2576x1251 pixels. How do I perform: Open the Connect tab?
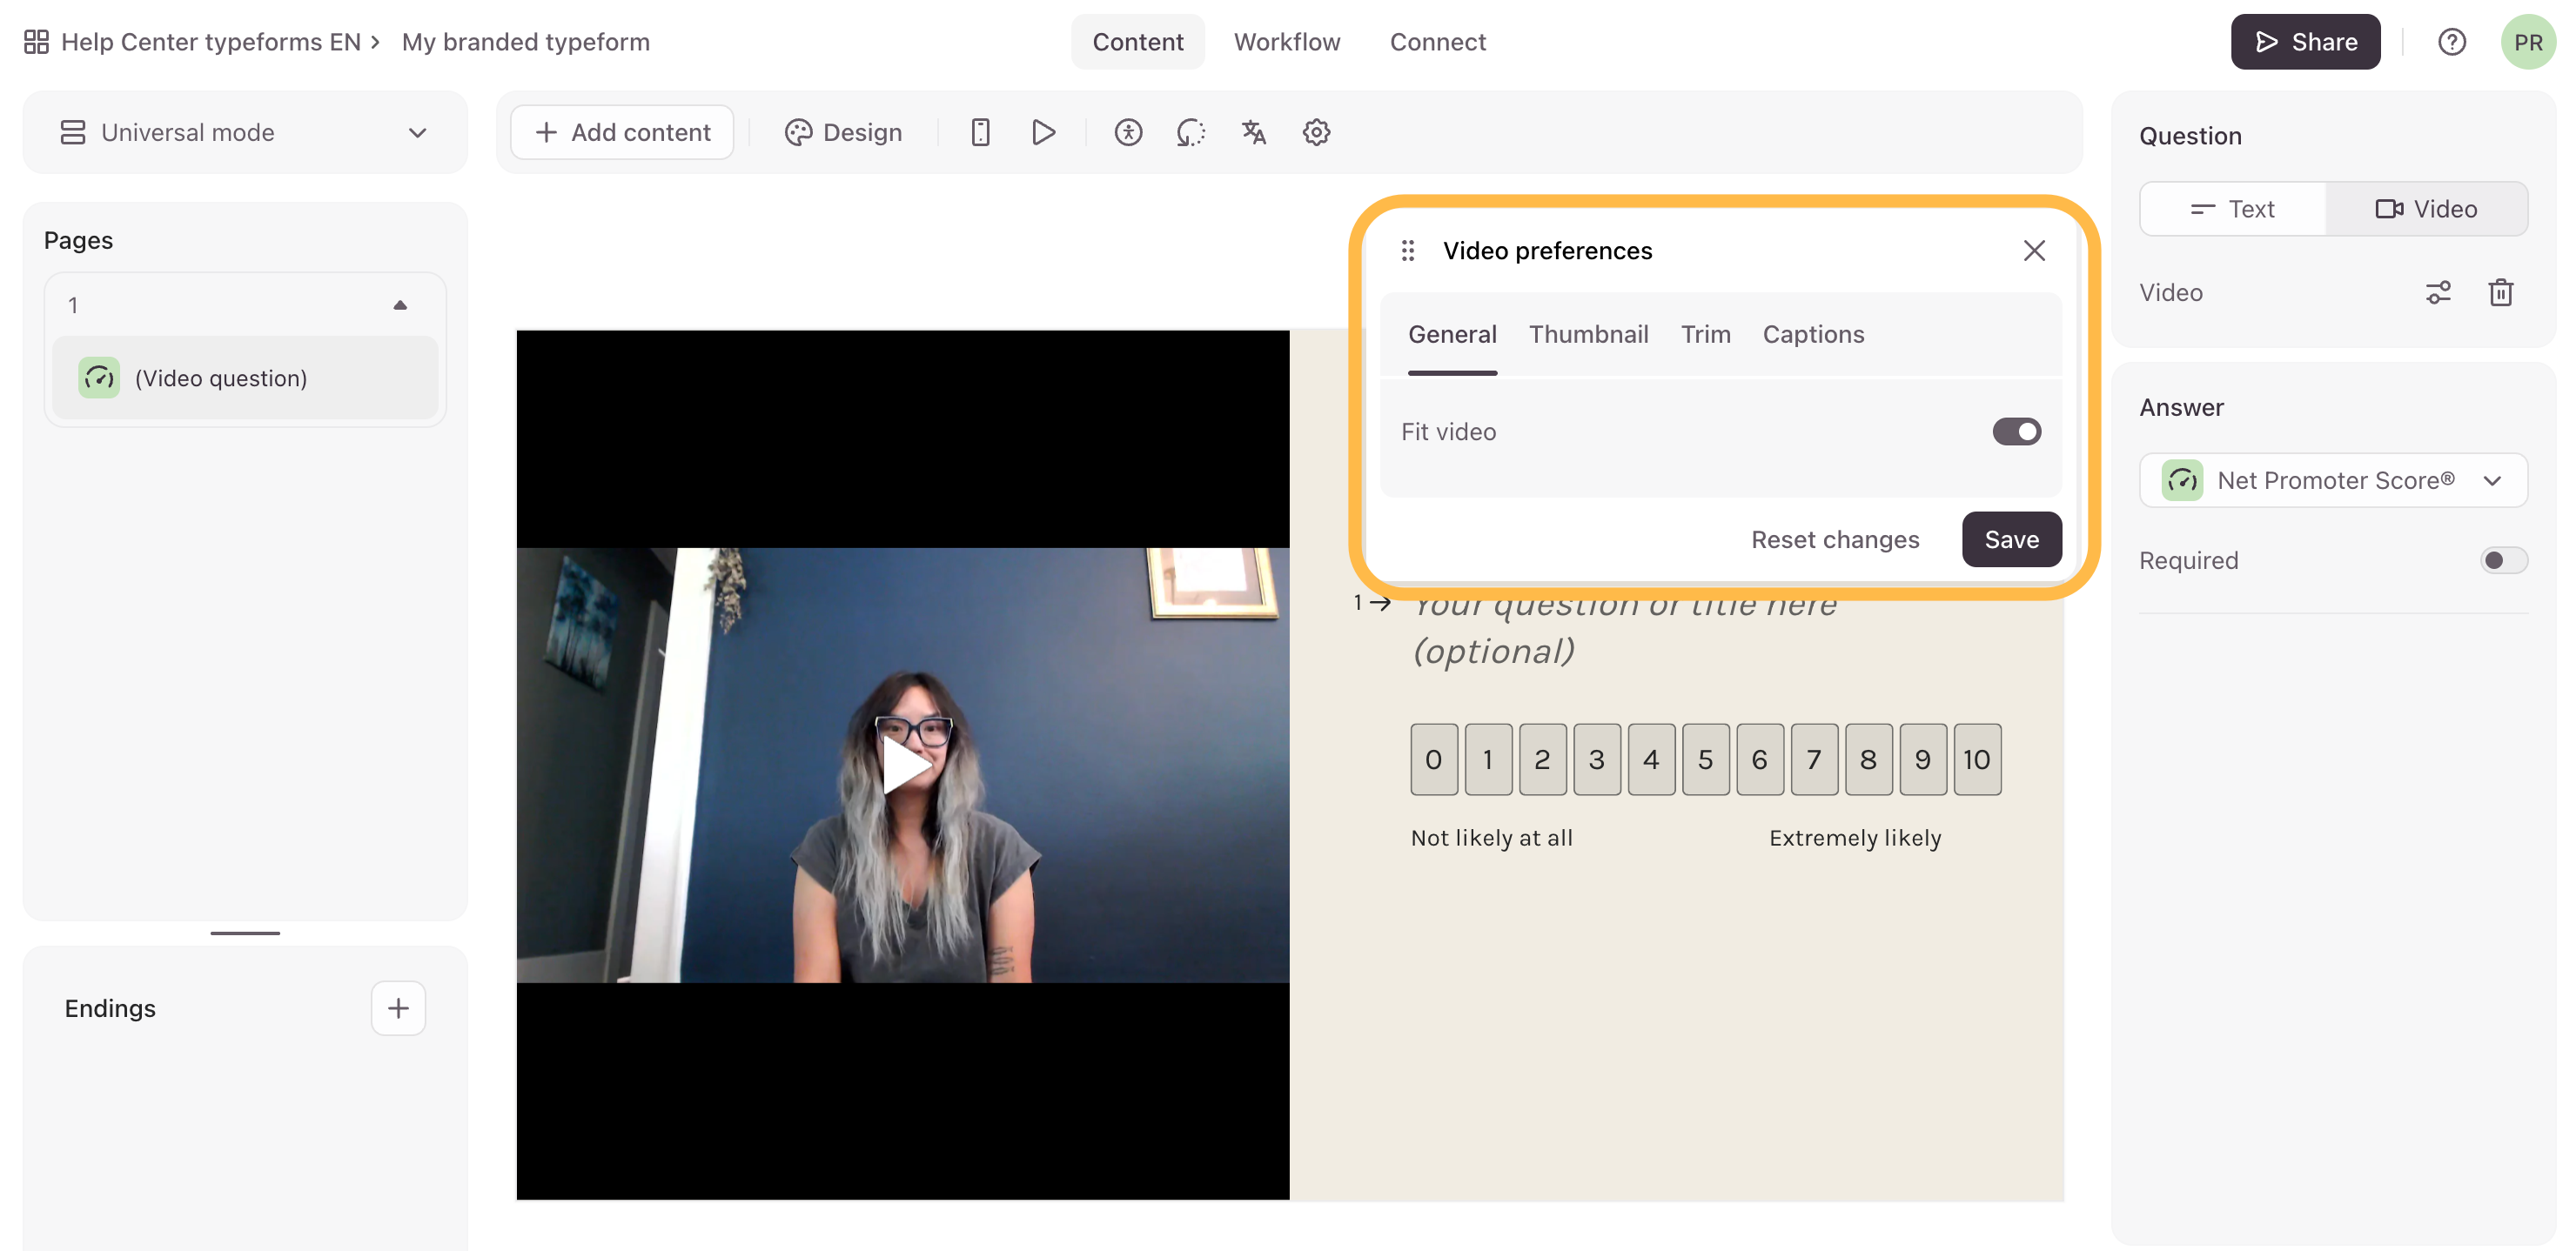[1437, 42]
